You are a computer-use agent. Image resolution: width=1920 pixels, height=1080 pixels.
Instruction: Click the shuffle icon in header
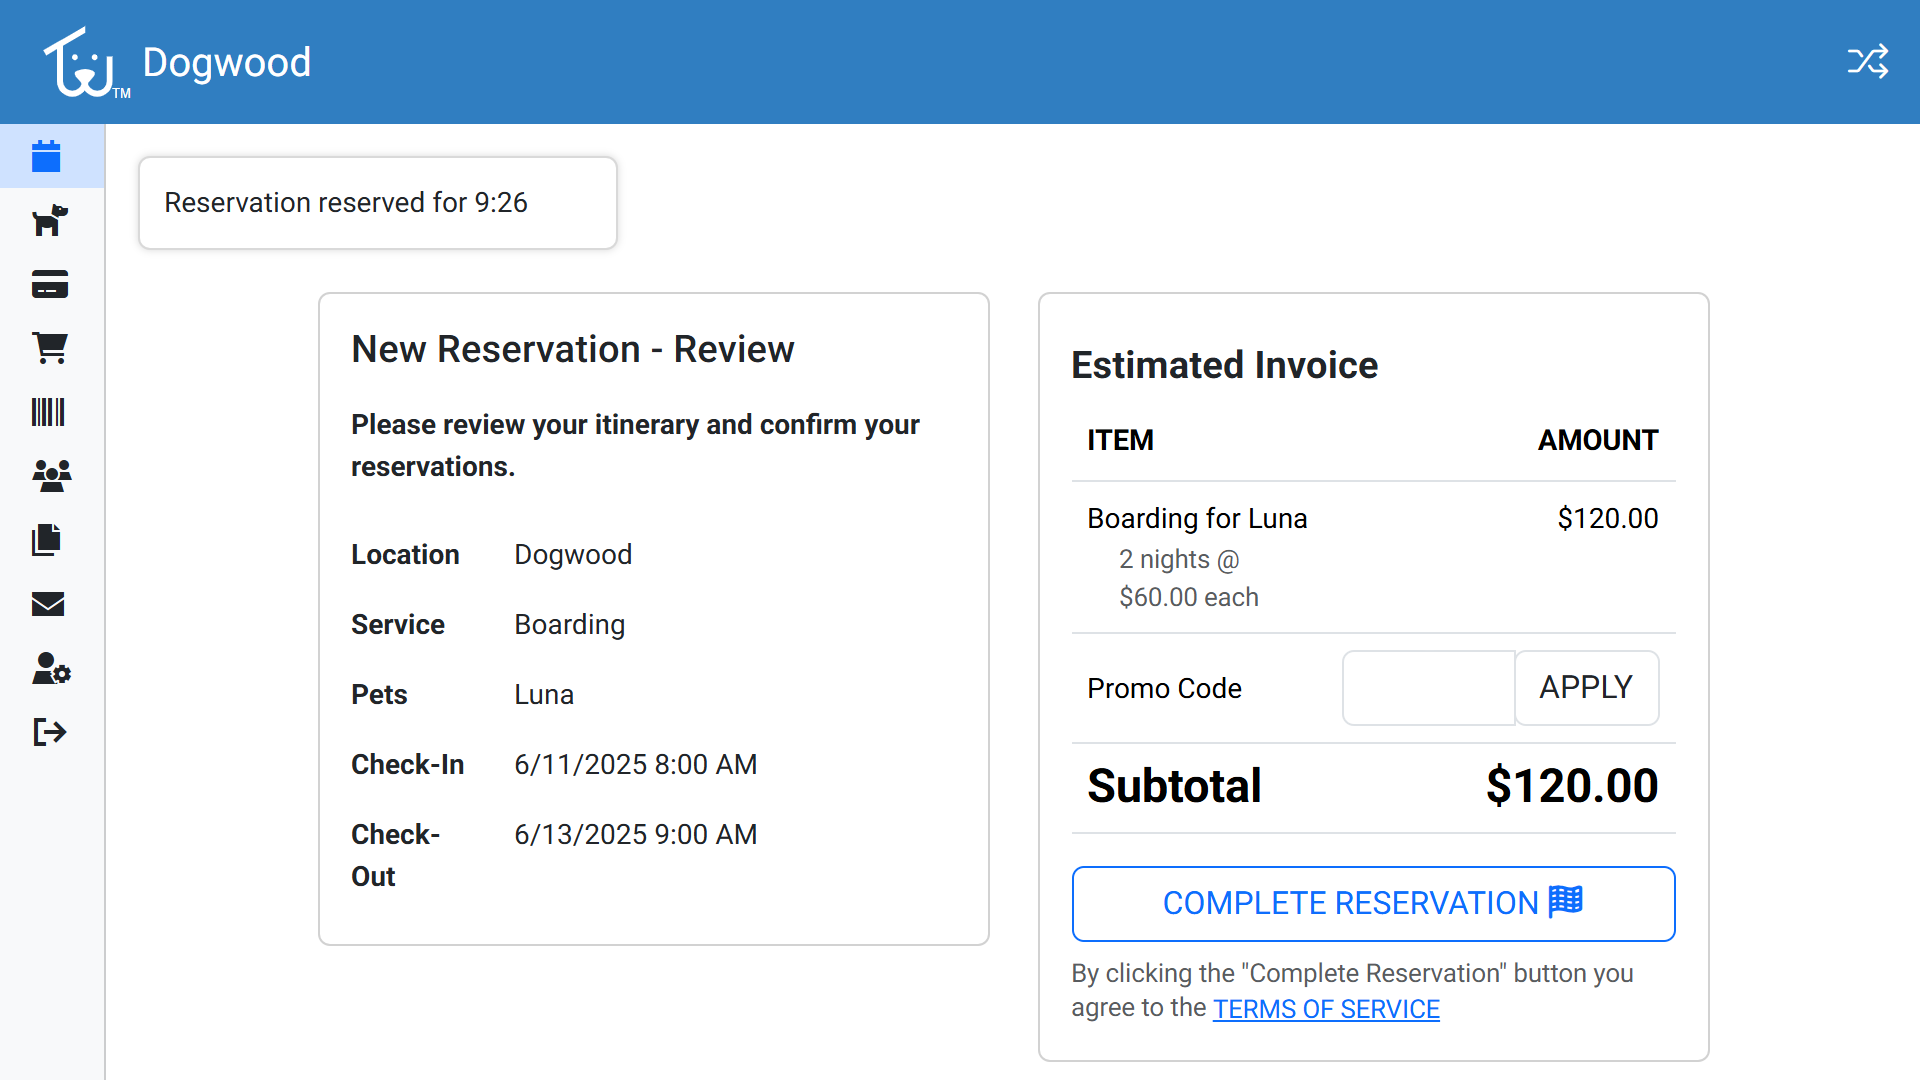tap(1867, 62)
